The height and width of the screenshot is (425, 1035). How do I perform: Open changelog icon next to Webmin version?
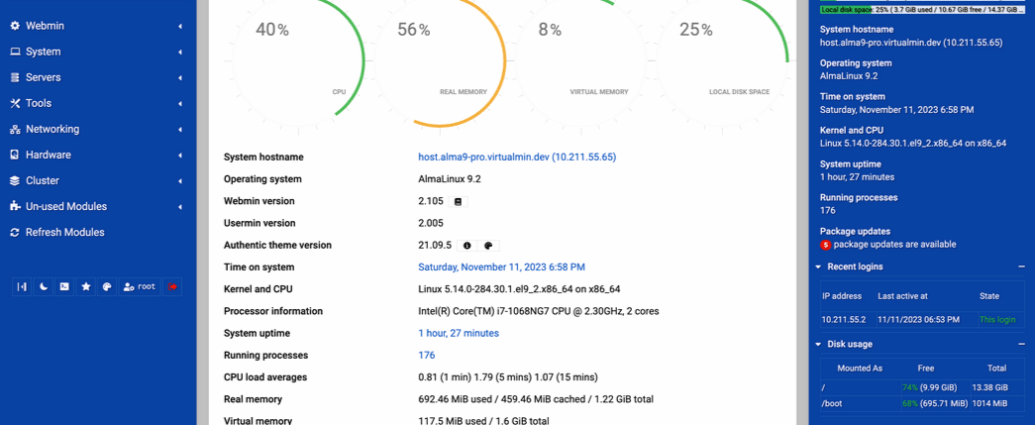pos(458,201)
